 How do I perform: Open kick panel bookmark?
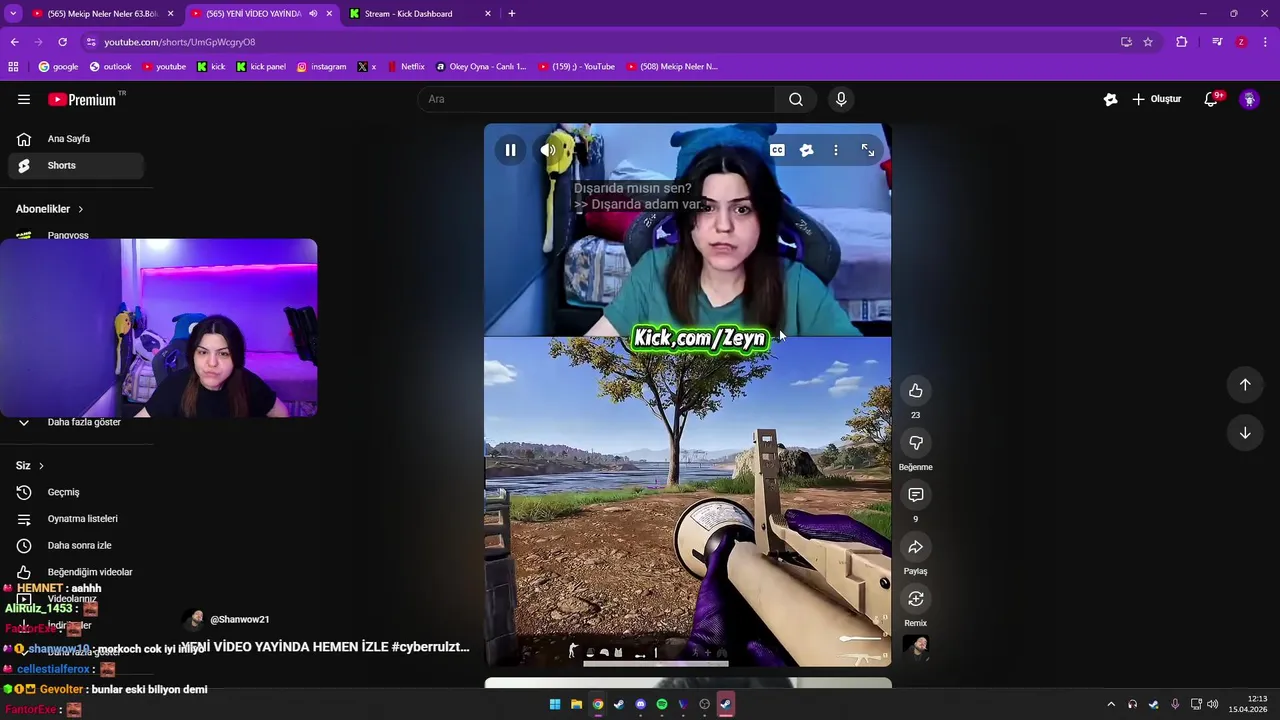(x=261, y=67)
